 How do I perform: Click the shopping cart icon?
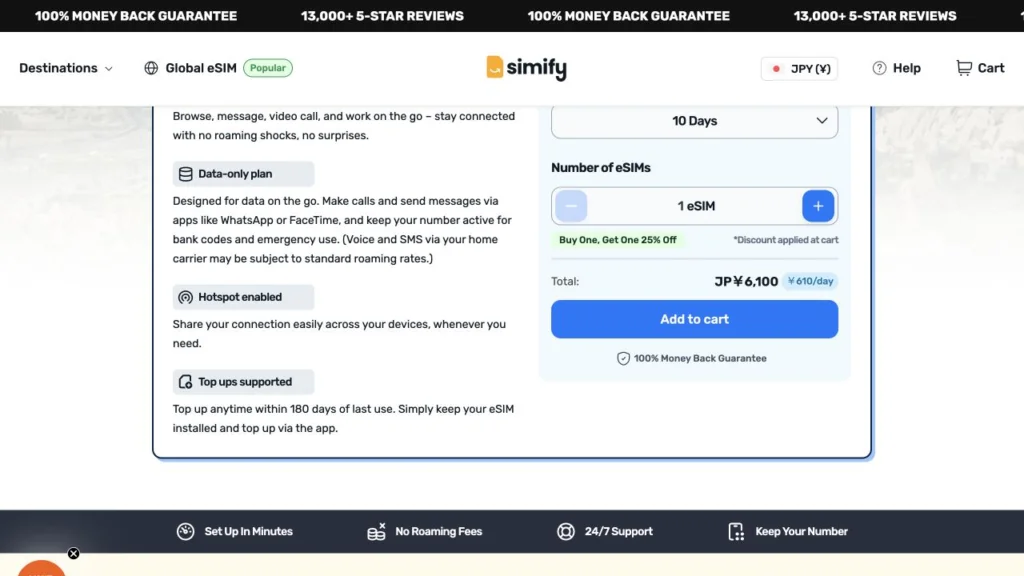point(964,68)
